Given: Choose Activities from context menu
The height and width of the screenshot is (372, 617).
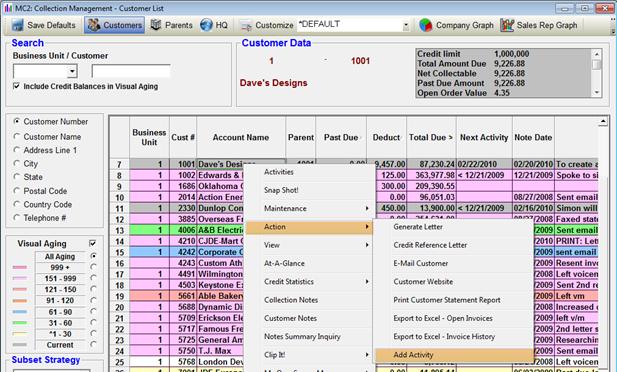Looking at the screenshot, I should 279,172.
